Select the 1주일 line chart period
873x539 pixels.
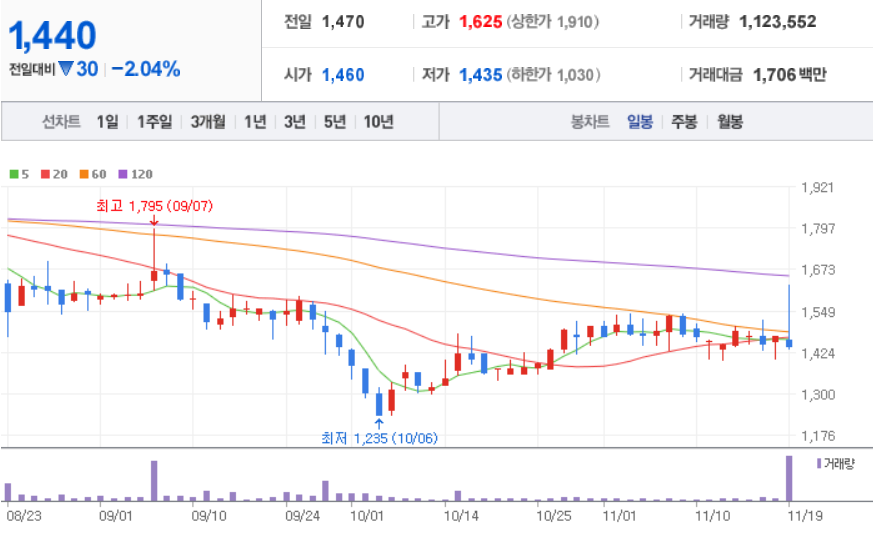click(155, 121)
